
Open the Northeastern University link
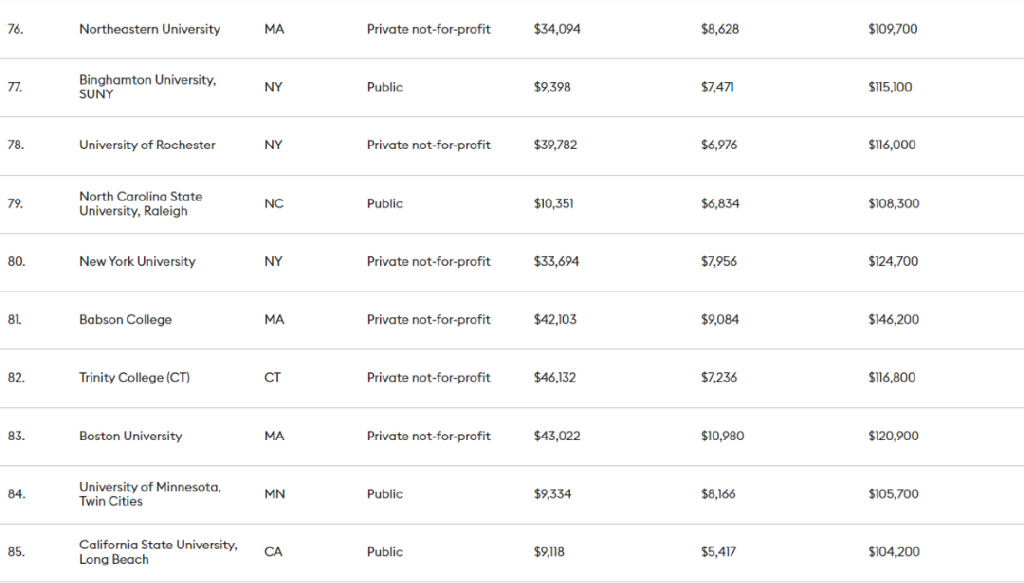(149, 29)
